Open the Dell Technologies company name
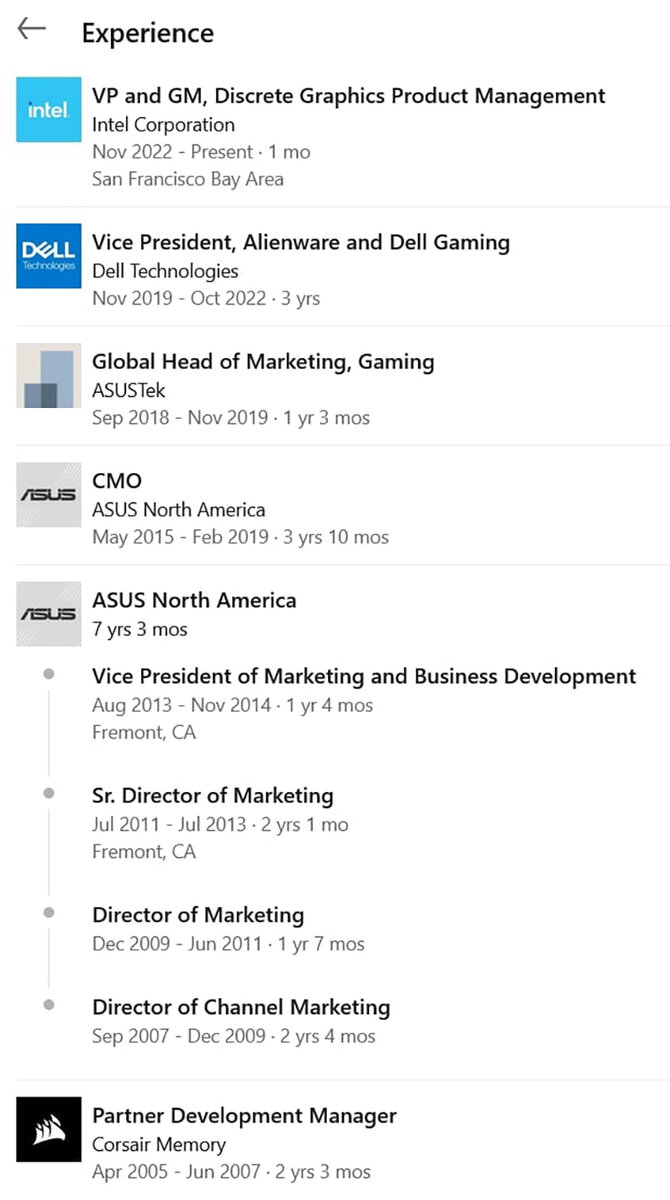This screenshot has width=670, height=1200. [x=165, y=271]
